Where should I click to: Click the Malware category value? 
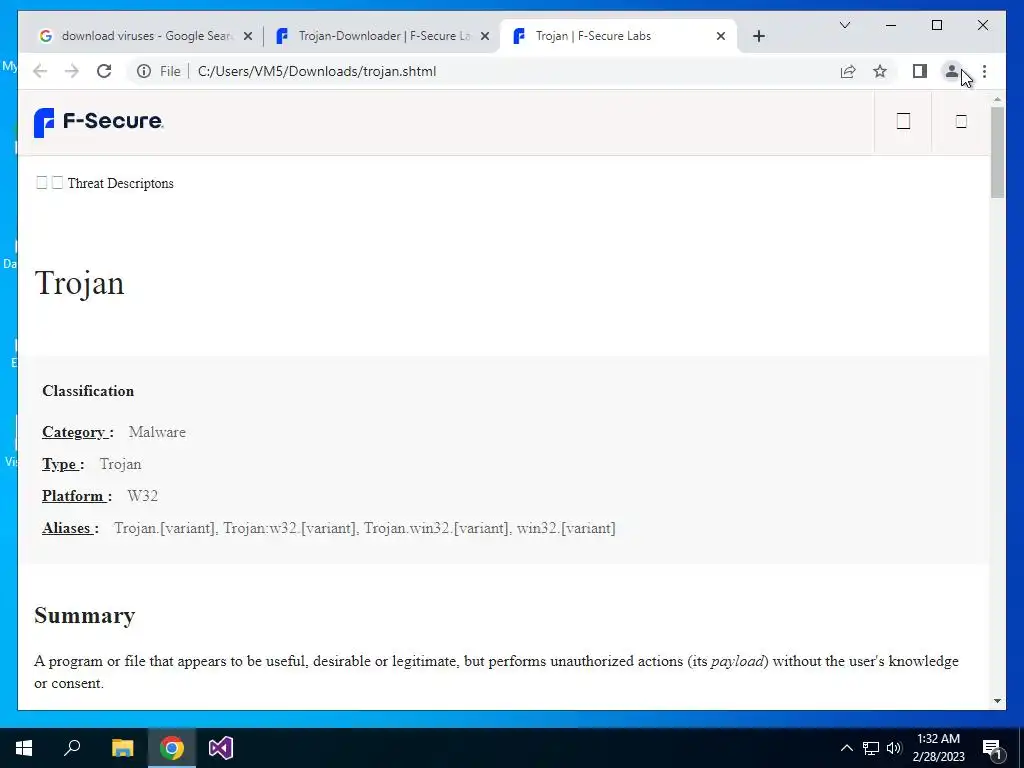coord(157,432)
